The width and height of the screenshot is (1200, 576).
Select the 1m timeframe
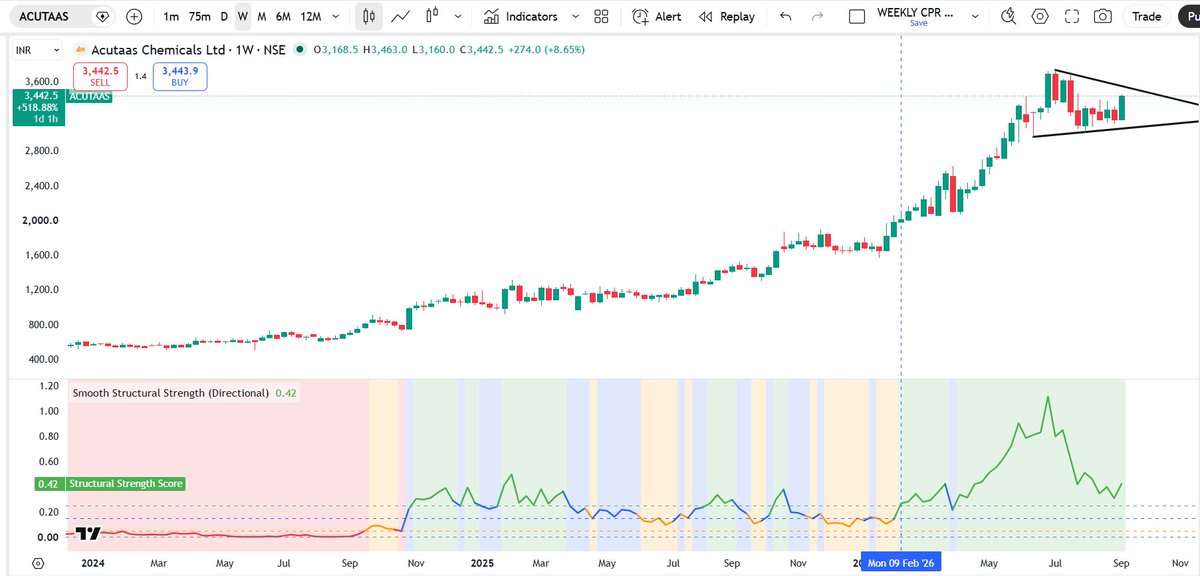(171, 16)
